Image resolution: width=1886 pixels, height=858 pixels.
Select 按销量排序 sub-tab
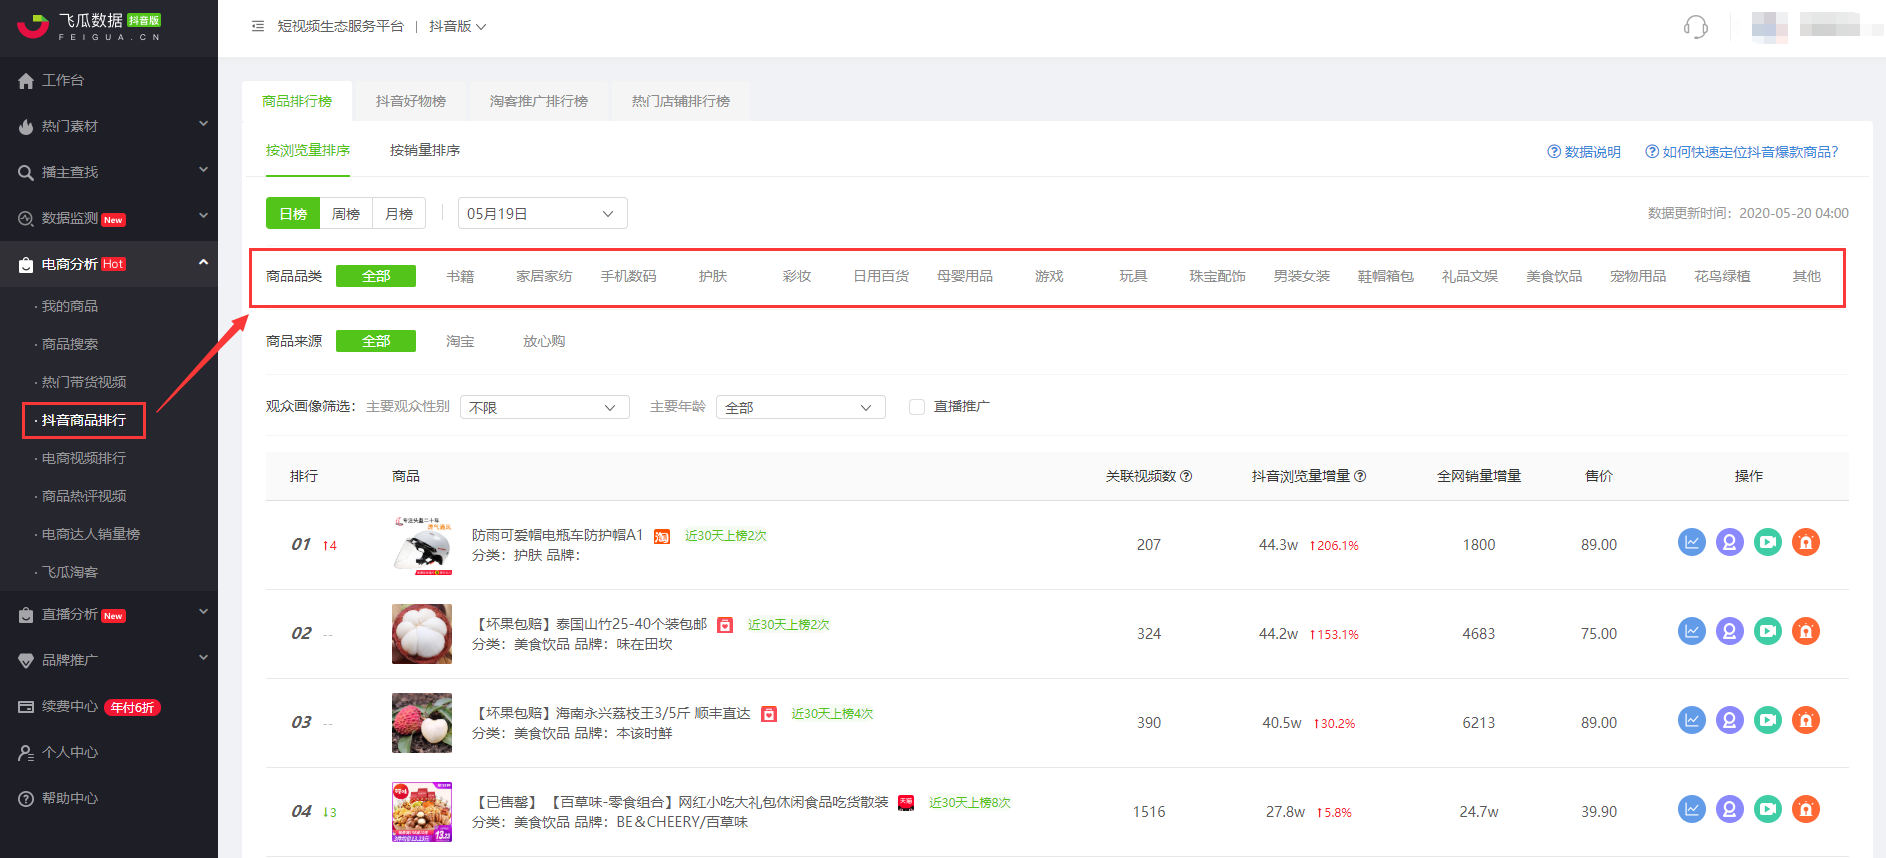pos(425,150)
